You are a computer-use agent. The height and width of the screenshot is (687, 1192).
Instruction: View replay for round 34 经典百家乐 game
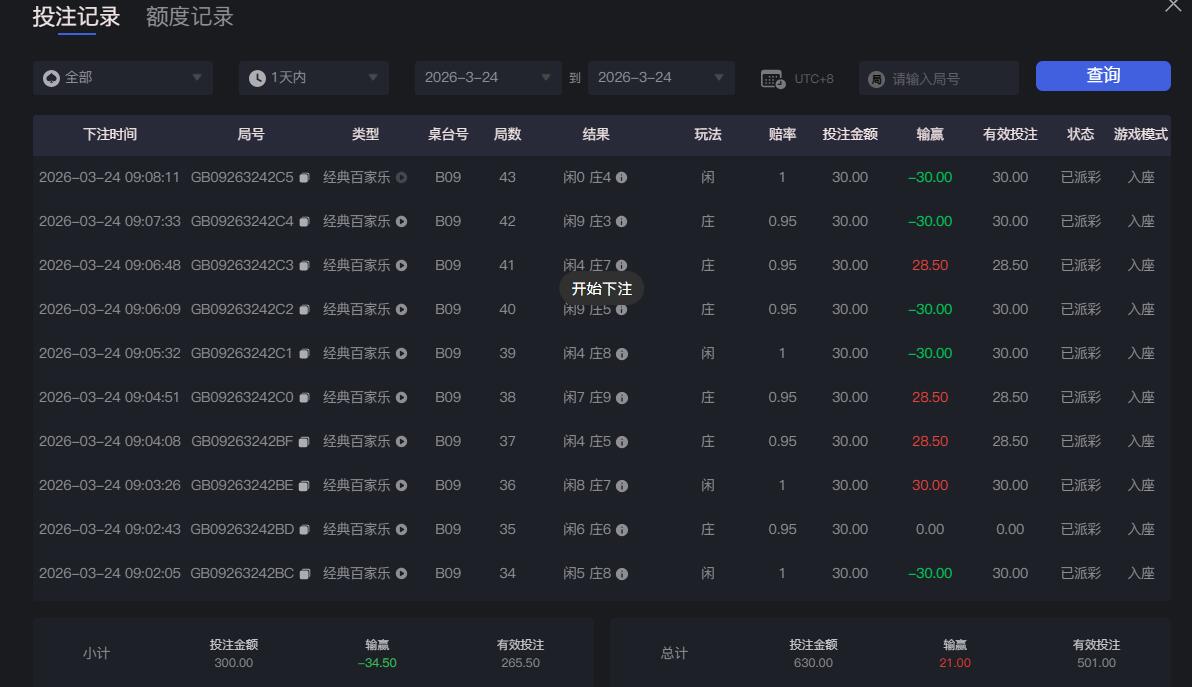click(x=400, y=573)
